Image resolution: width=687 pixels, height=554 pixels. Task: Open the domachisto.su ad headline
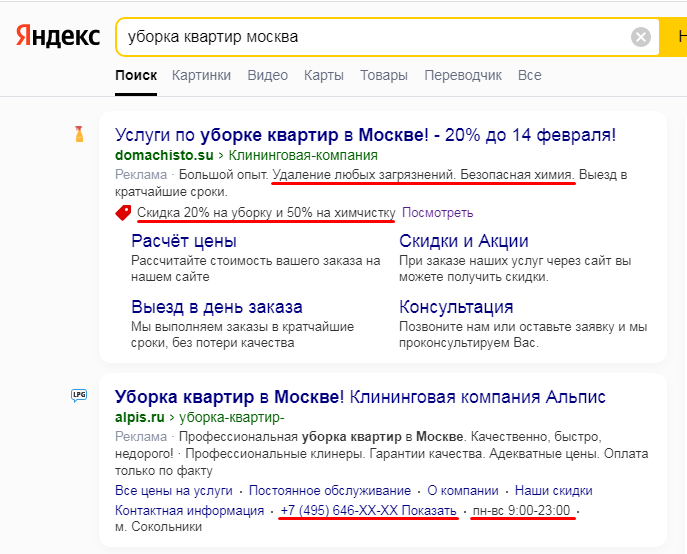click(x=365, y=134)
